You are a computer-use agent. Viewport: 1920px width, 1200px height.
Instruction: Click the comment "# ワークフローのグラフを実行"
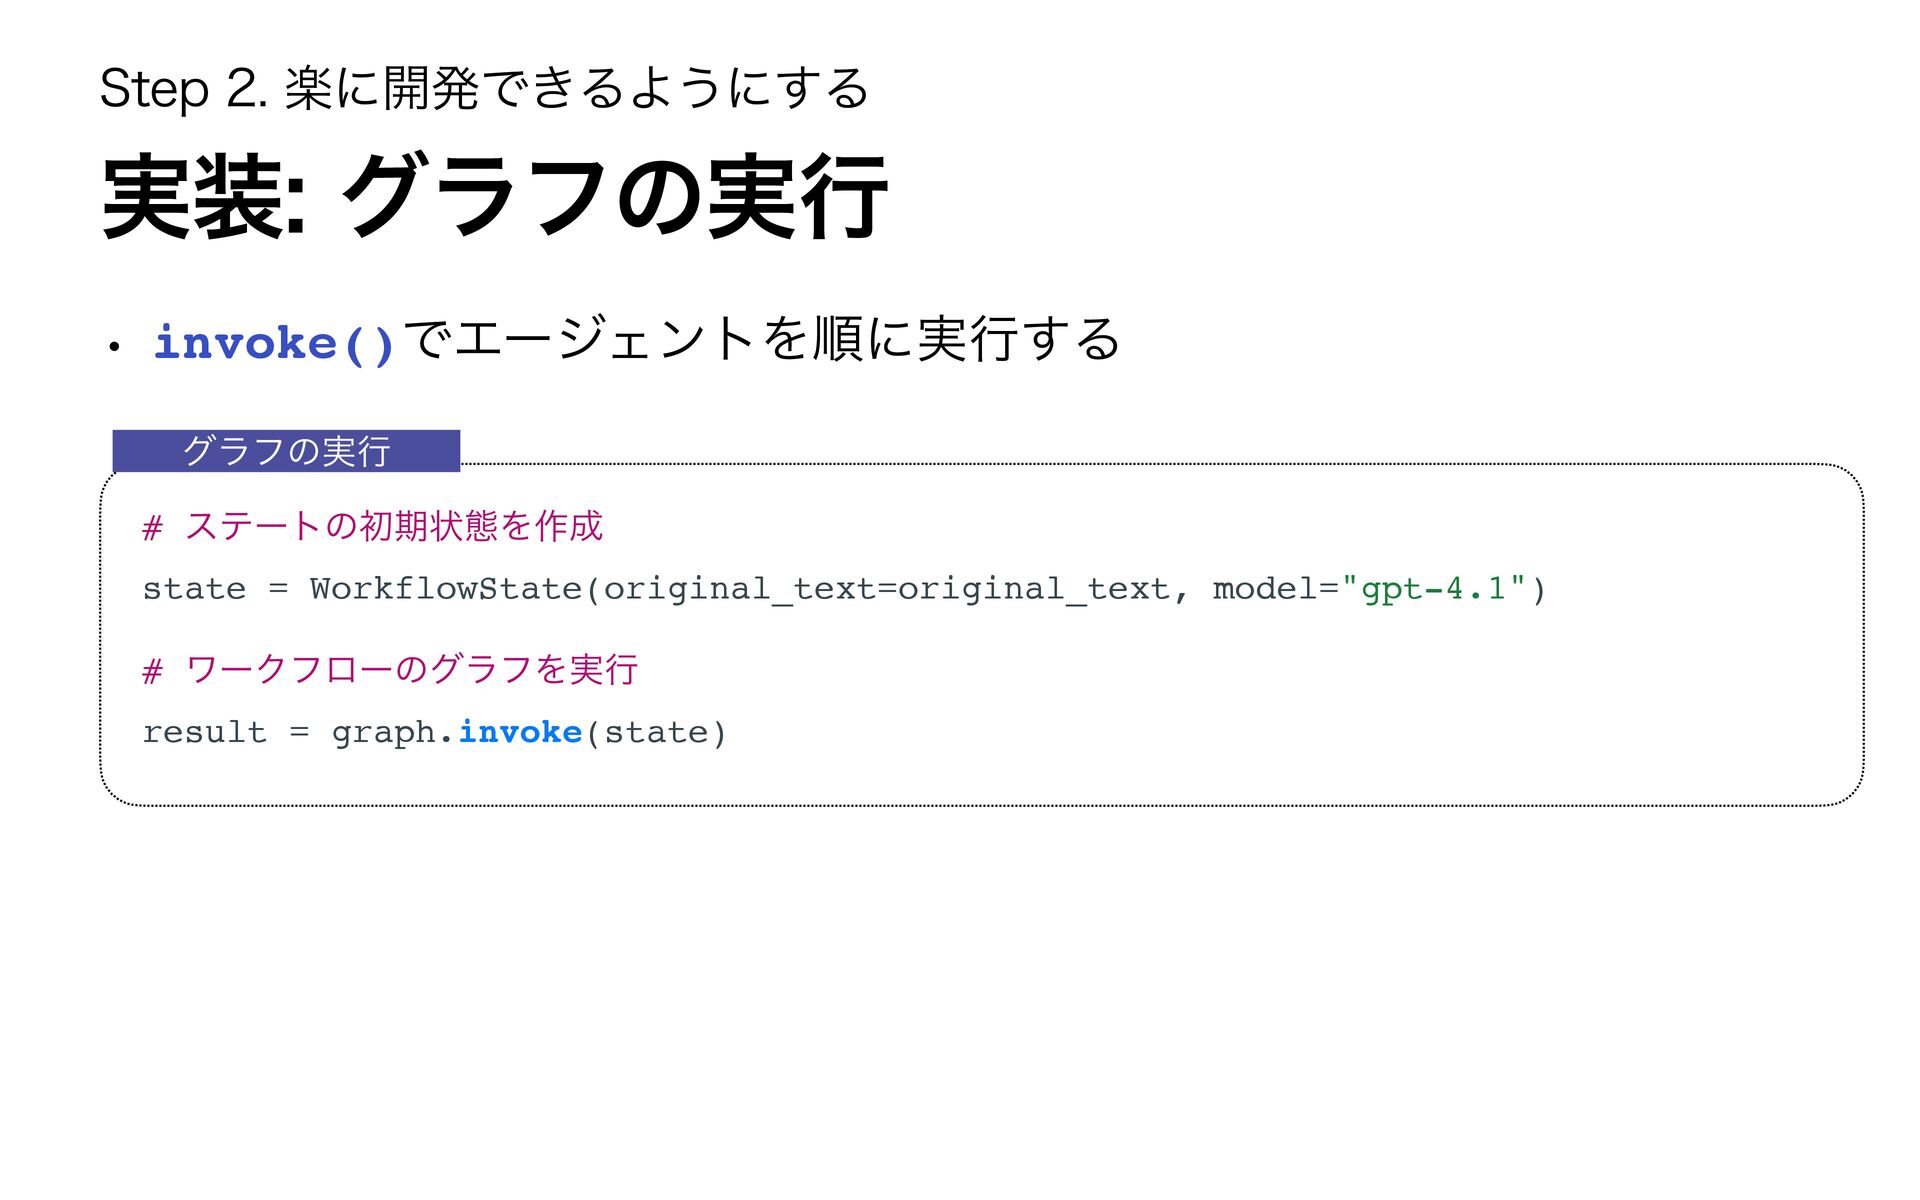point(390,669)
